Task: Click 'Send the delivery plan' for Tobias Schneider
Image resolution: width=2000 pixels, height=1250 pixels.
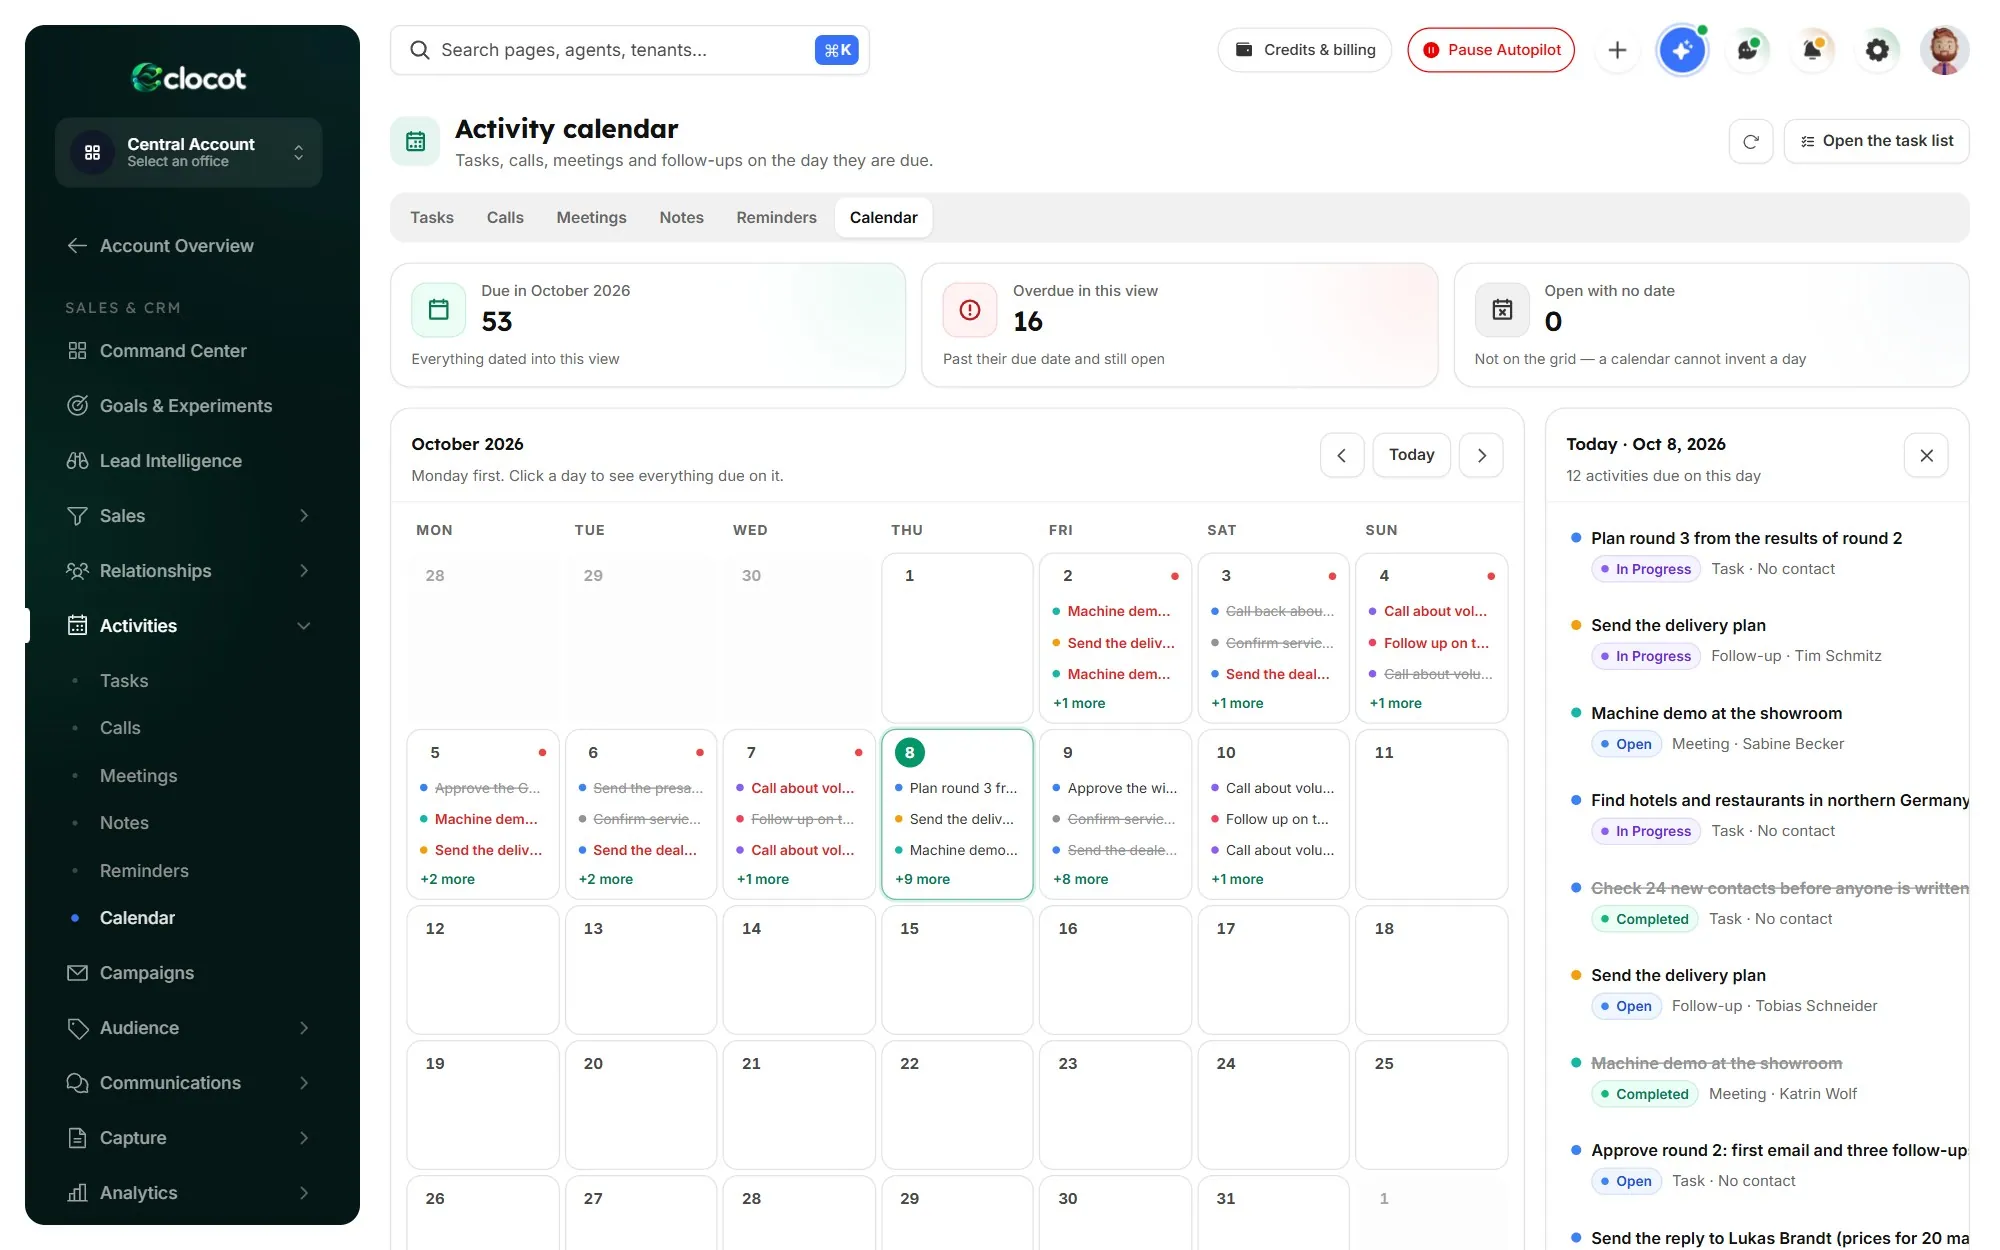Action: pyautogui.click(x=1678, y=975)
